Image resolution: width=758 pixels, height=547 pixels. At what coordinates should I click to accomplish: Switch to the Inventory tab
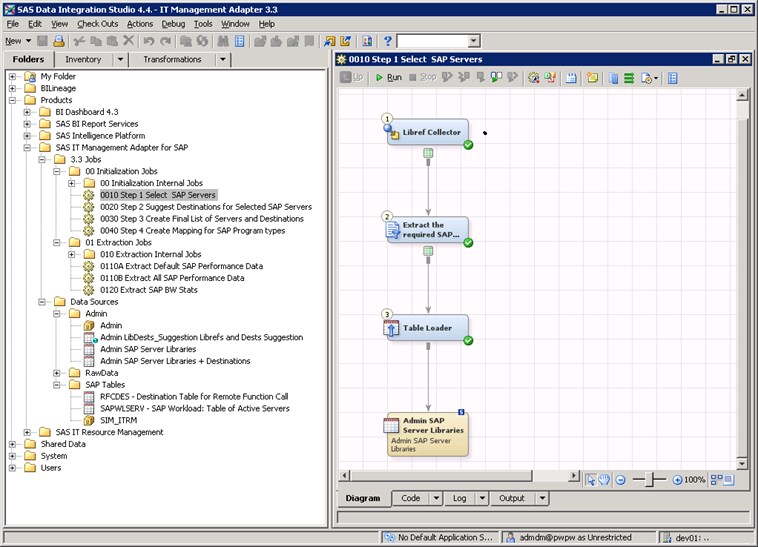pyautogui.click(x=83, y=59)
